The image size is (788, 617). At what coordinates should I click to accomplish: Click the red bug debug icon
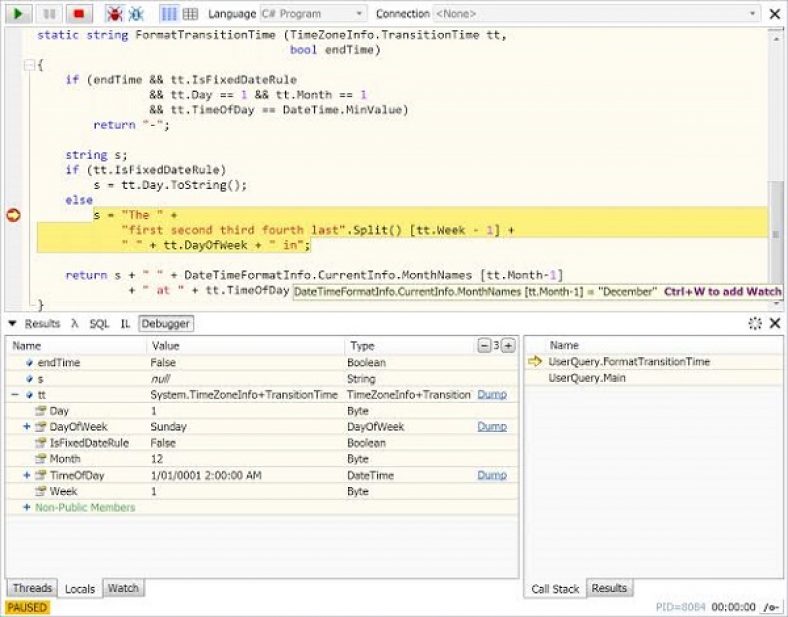114,14
